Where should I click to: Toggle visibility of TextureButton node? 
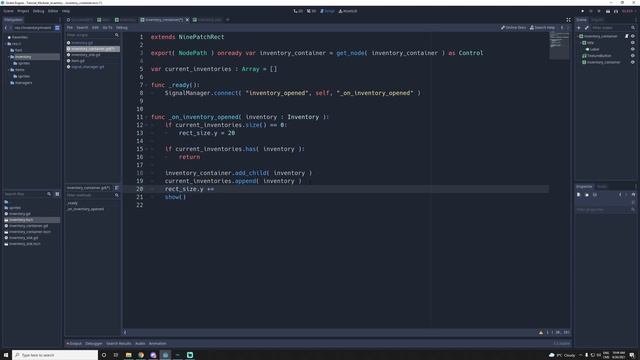pyautogui.click(x=633, y=56)
